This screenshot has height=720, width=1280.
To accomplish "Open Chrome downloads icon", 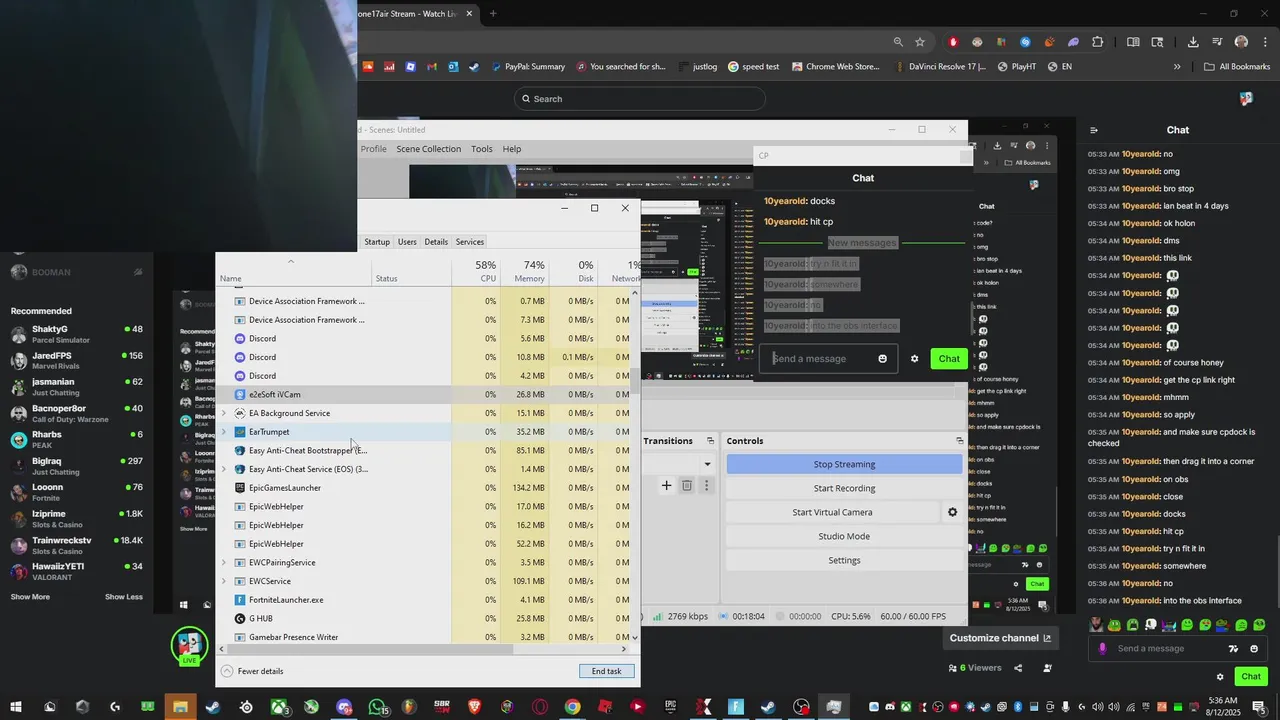I will pyautogui.click(x=1193, y=42).
